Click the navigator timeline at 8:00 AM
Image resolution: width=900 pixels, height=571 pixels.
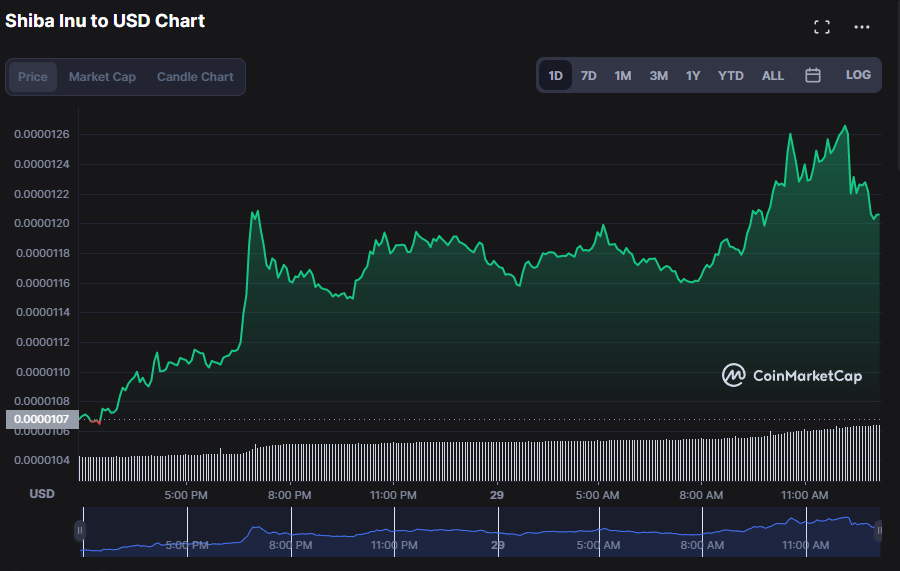click(702, 545)
